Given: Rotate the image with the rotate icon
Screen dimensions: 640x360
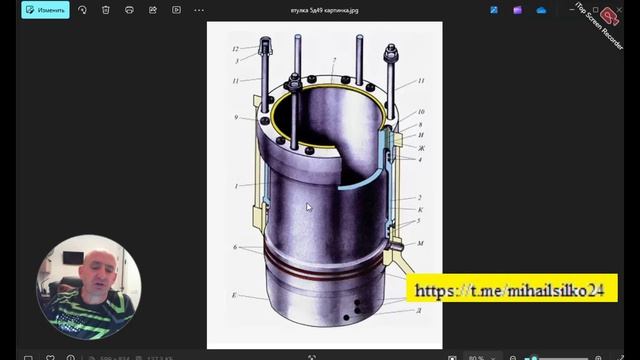Looking at the screenshot, I should coord(82,10).
